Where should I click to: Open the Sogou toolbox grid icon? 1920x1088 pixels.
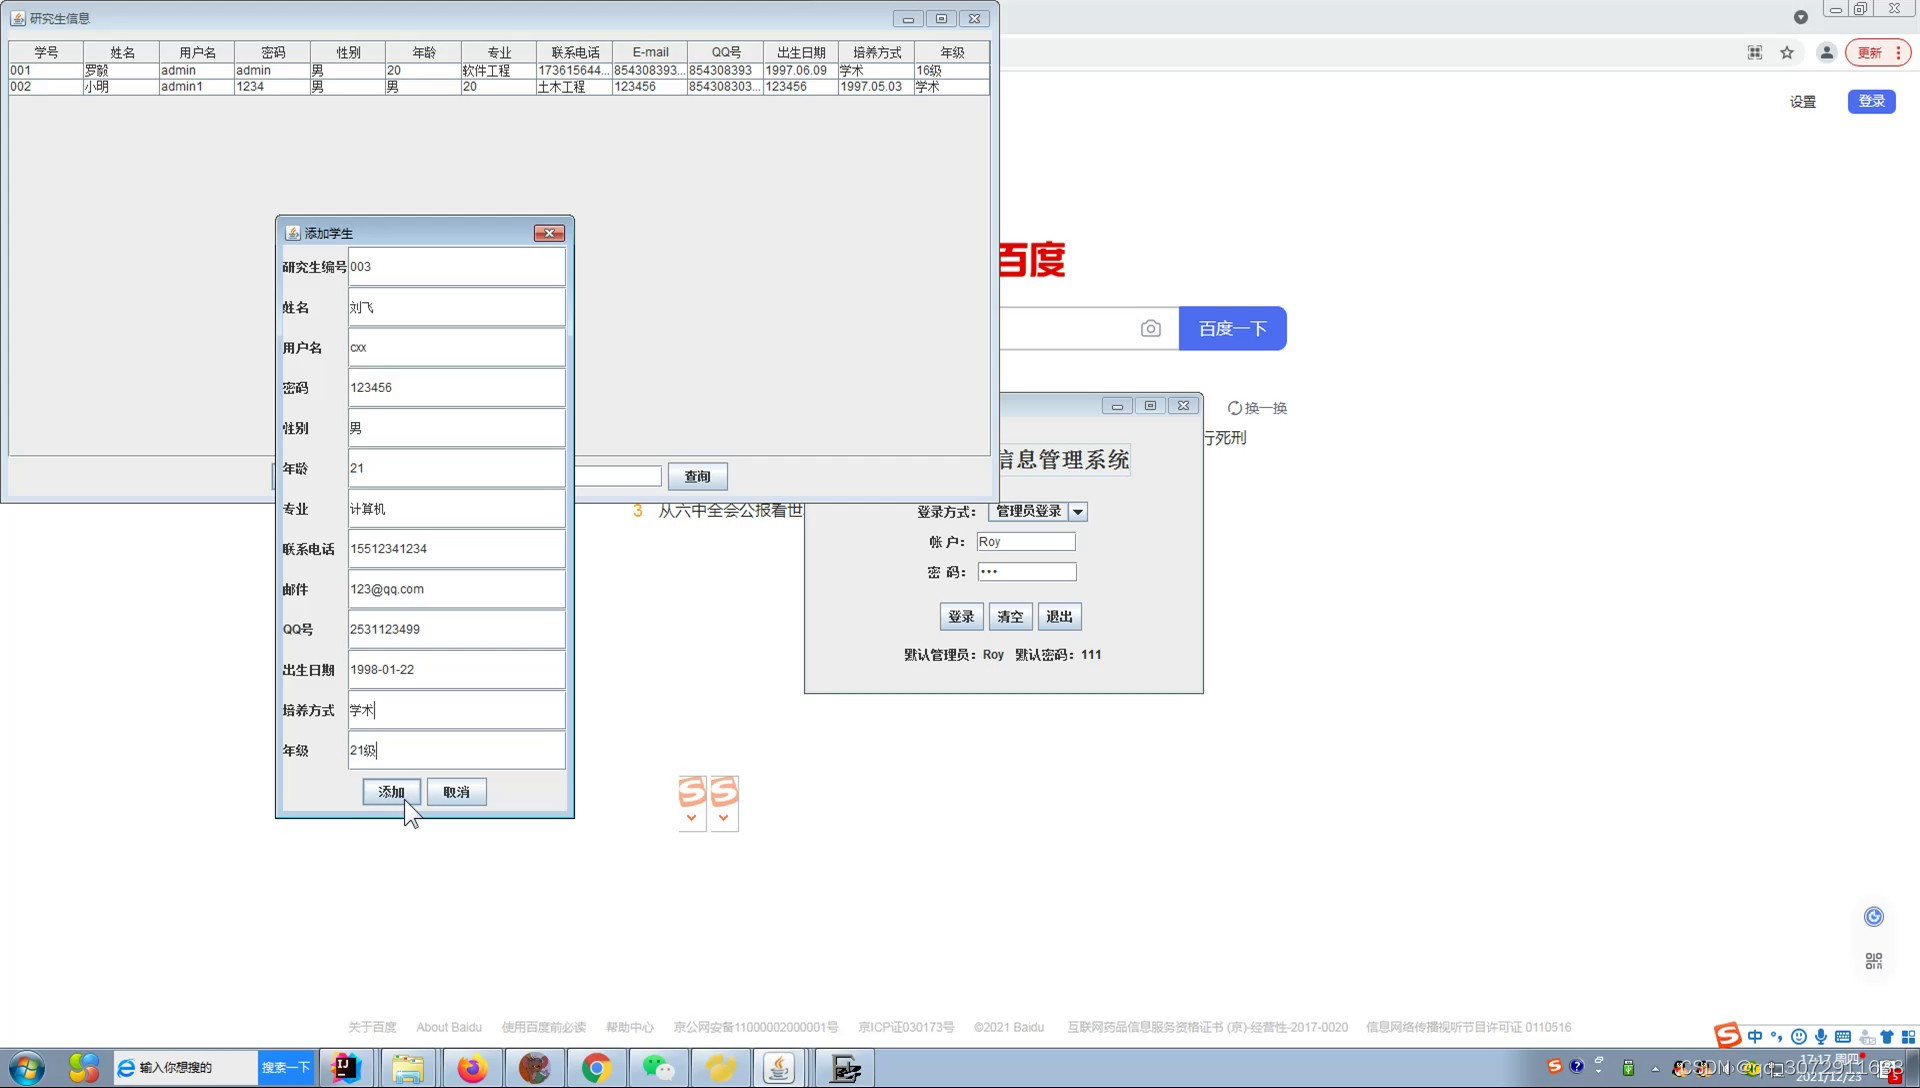[1908, 1037]
